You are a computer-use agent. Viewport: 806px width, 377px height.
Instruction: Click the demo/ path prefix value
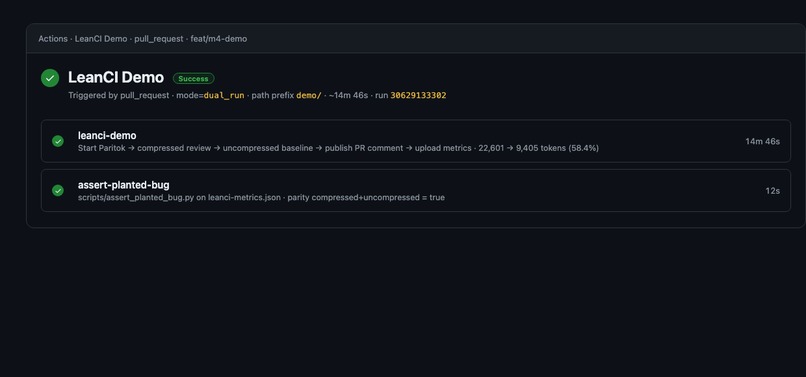tap(308, 96)
